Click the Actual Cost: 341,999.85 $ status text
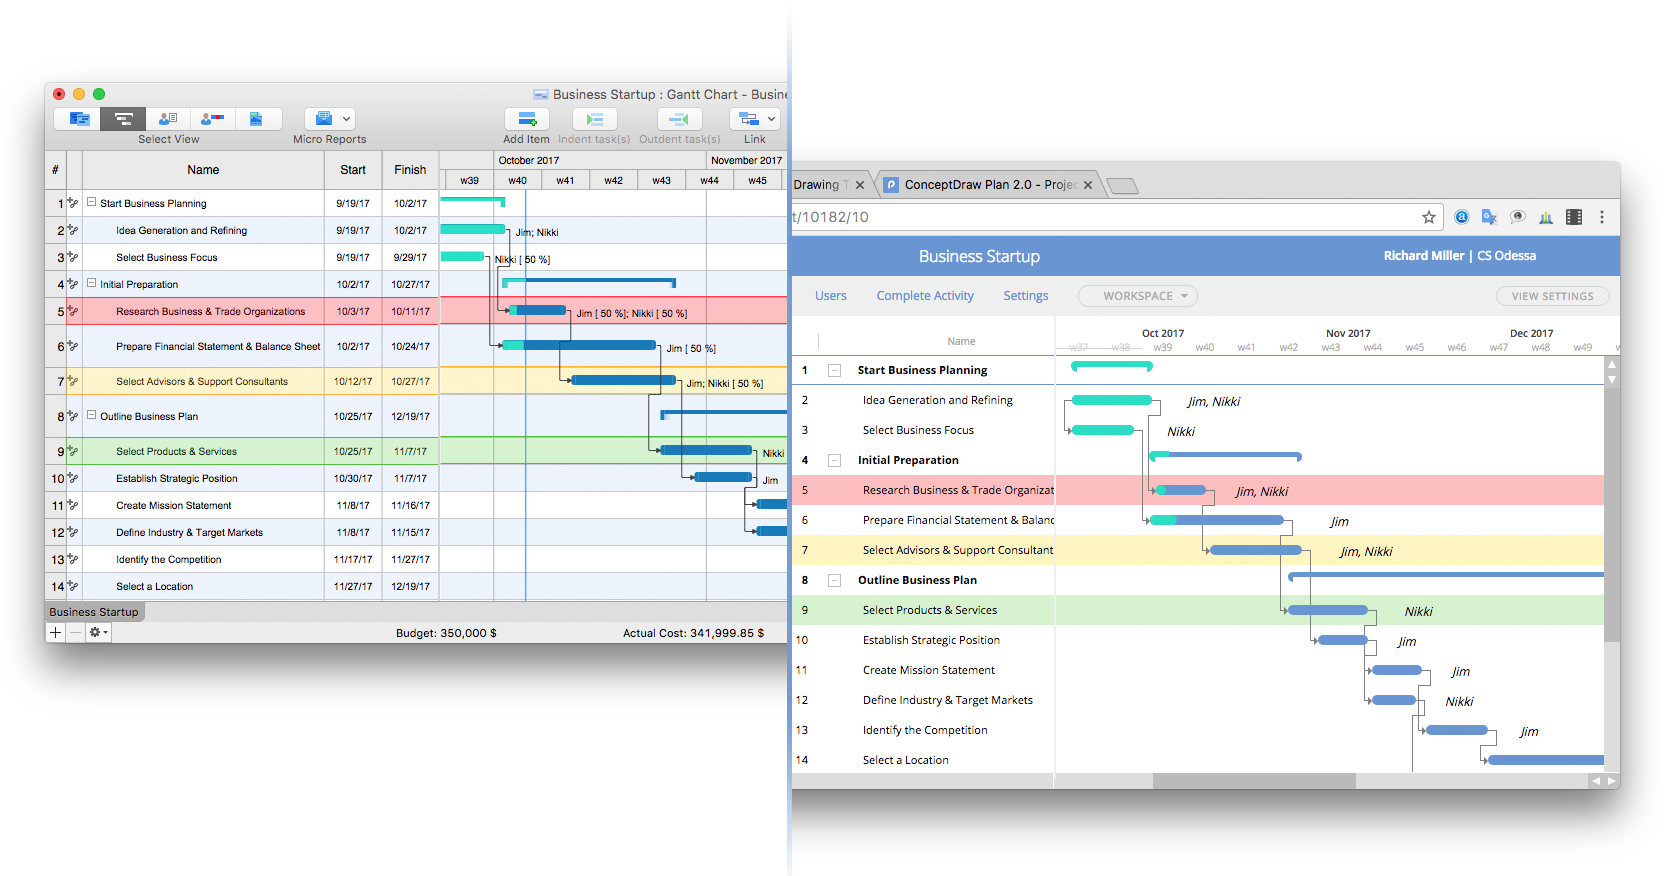 click(693, 633)
